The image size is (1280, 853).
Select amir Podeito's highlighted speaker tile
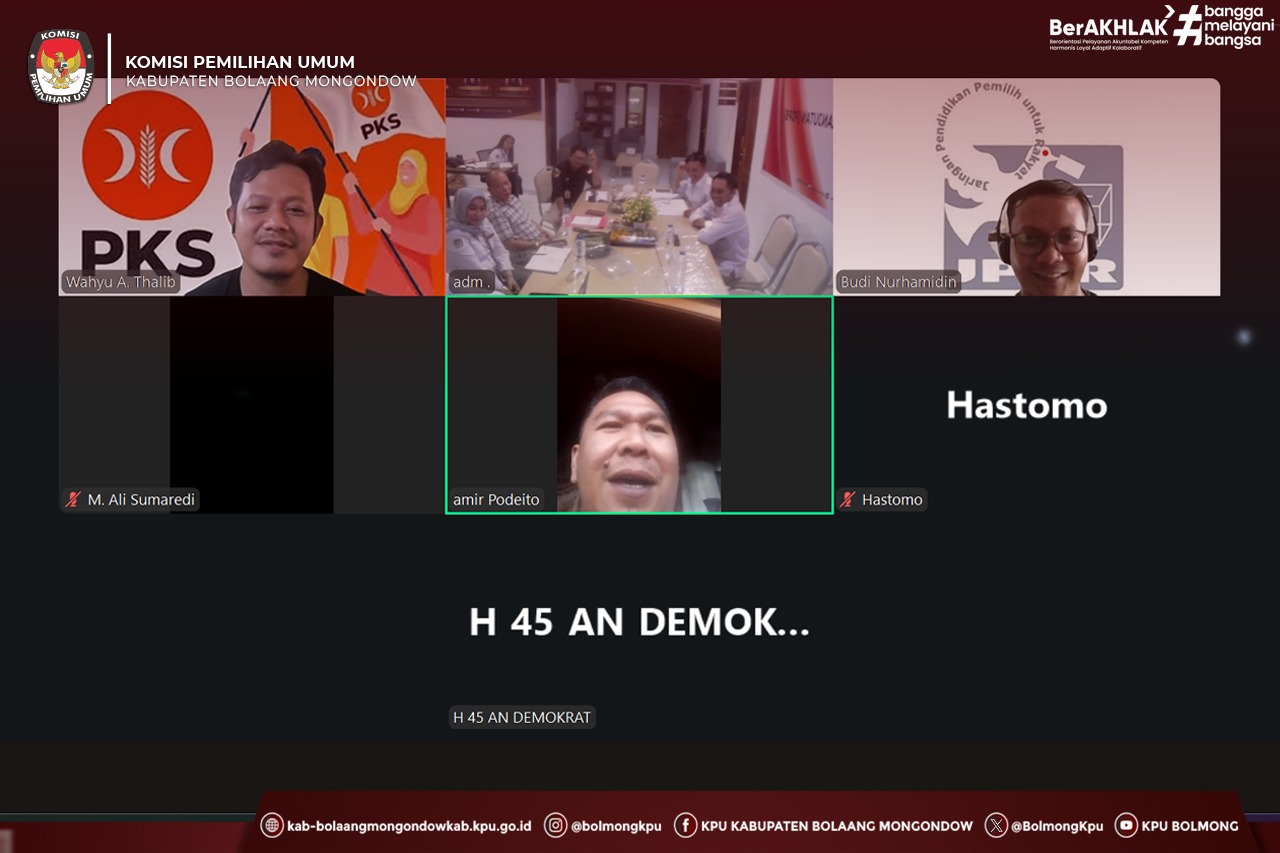coord(639,405)
